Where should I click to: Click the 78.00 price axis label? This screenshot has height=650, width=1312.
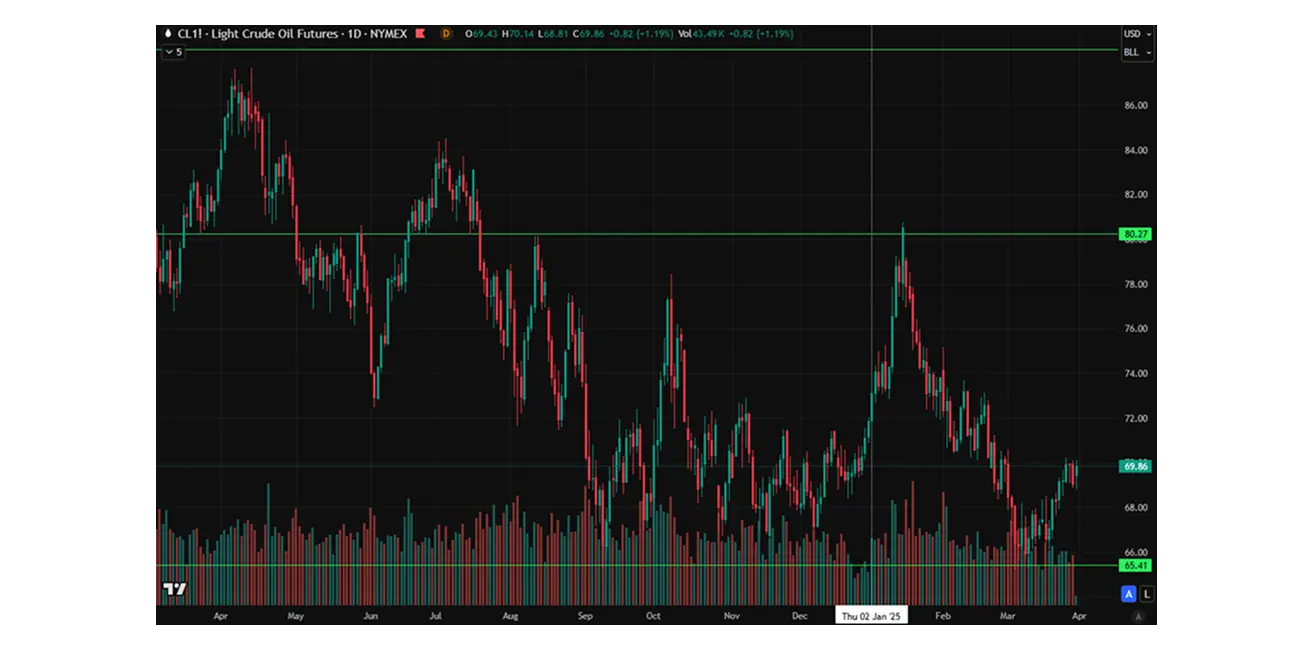[1135, 284]
